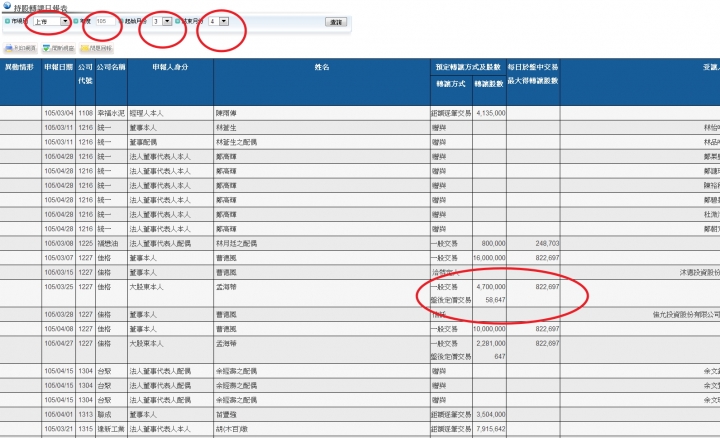Select the date cell 105/04/01
720x438 pixels.
[x=59, y=415]
